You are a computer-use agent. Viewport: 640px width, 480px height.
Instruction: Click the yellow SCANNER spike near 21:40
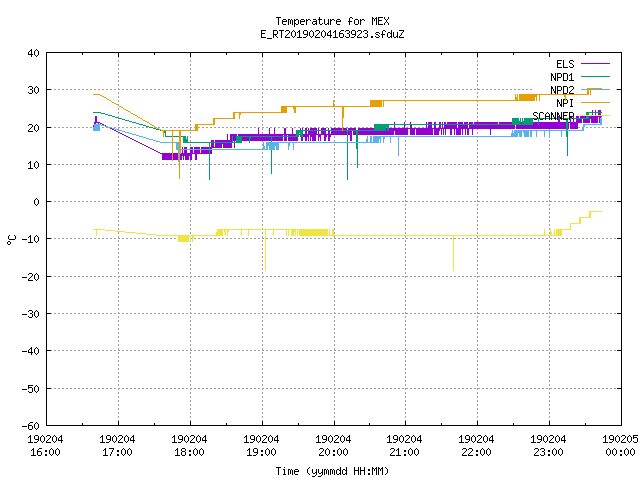453,253
